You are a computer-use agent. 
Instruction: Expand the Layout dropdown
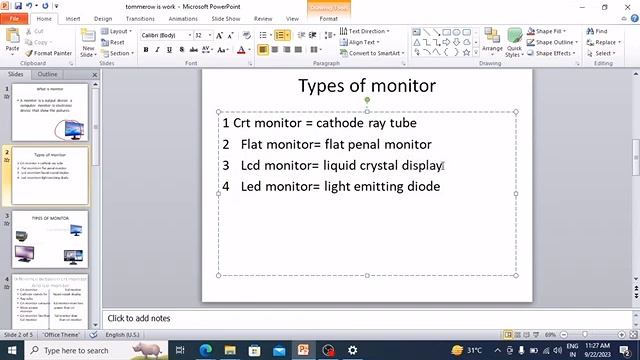(x=117, y=31)
